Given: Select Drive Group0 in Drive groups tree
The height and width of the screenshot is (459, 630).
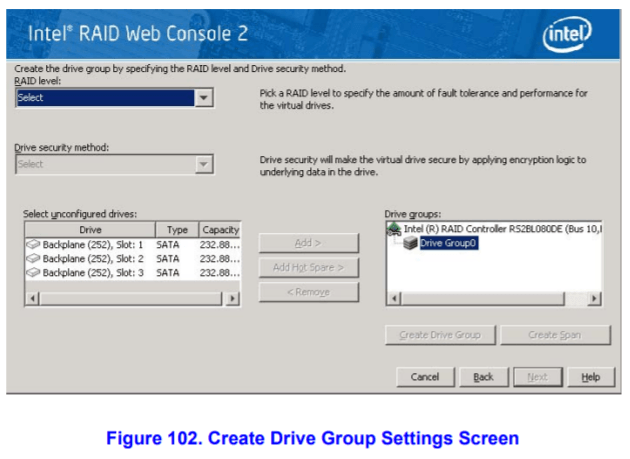Looking at the screenshot, I should [449, 243].
